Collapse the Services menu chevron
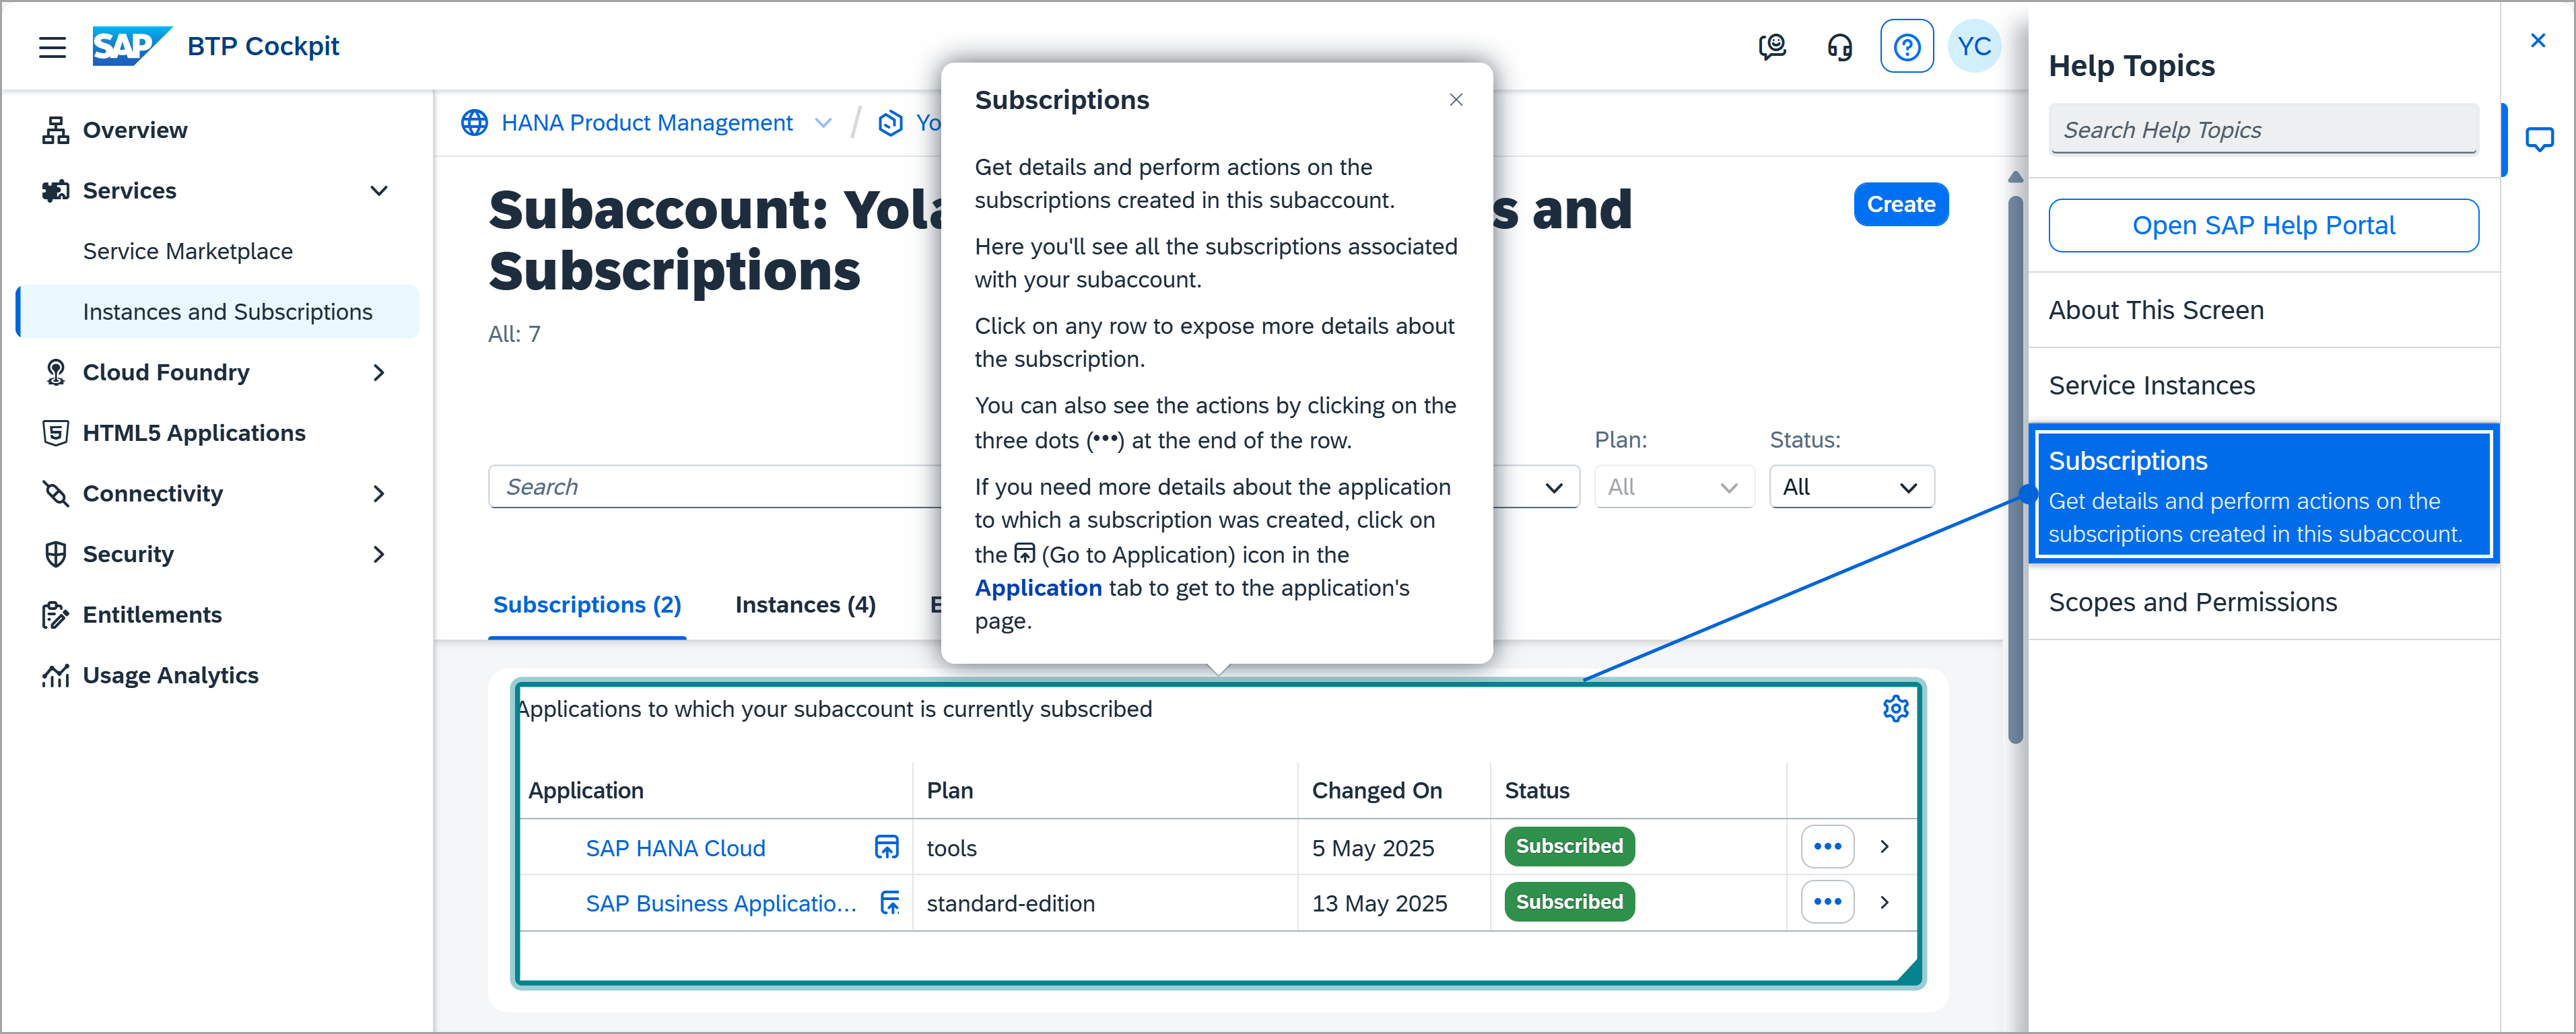The width and height of the screenshot is (2576, 1034). pos(378,190)
